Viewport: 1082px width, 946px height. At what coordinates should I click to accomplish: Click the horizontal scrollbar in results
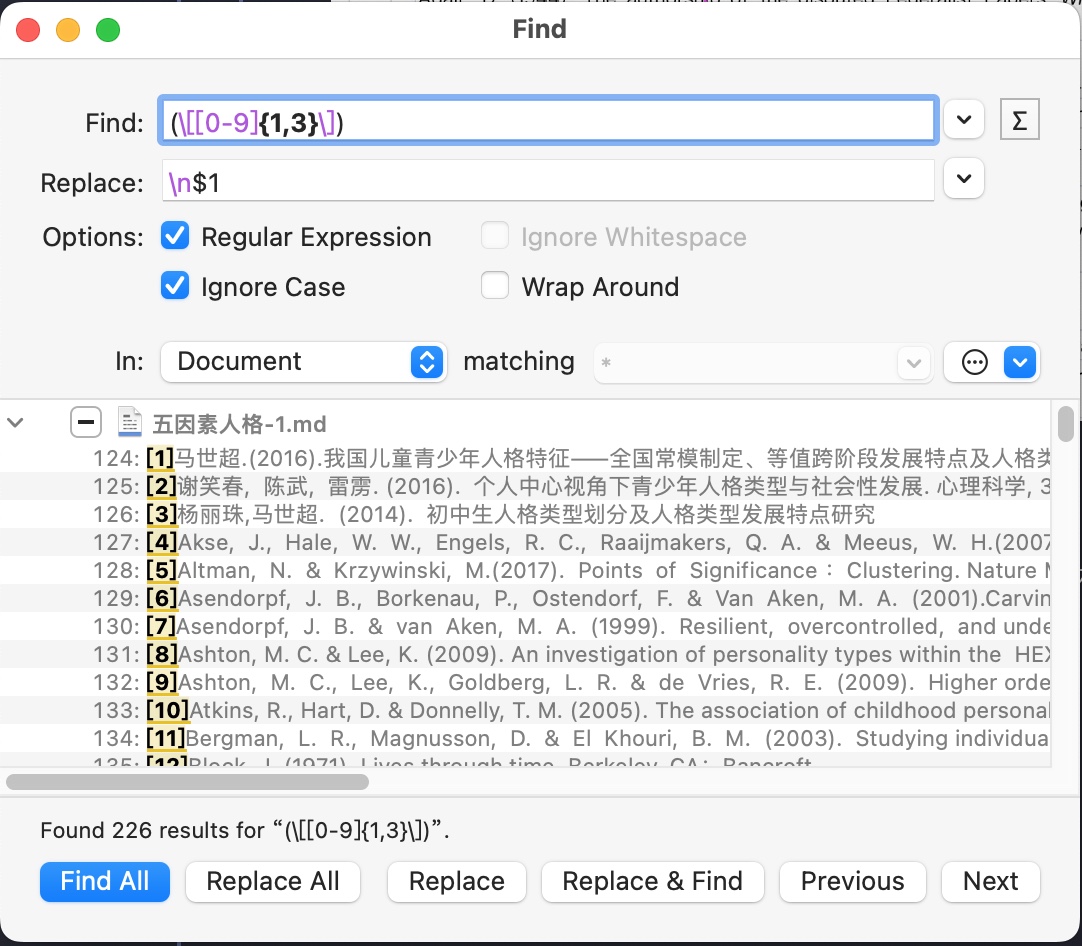pyautogui.click(x=182, y=780)
